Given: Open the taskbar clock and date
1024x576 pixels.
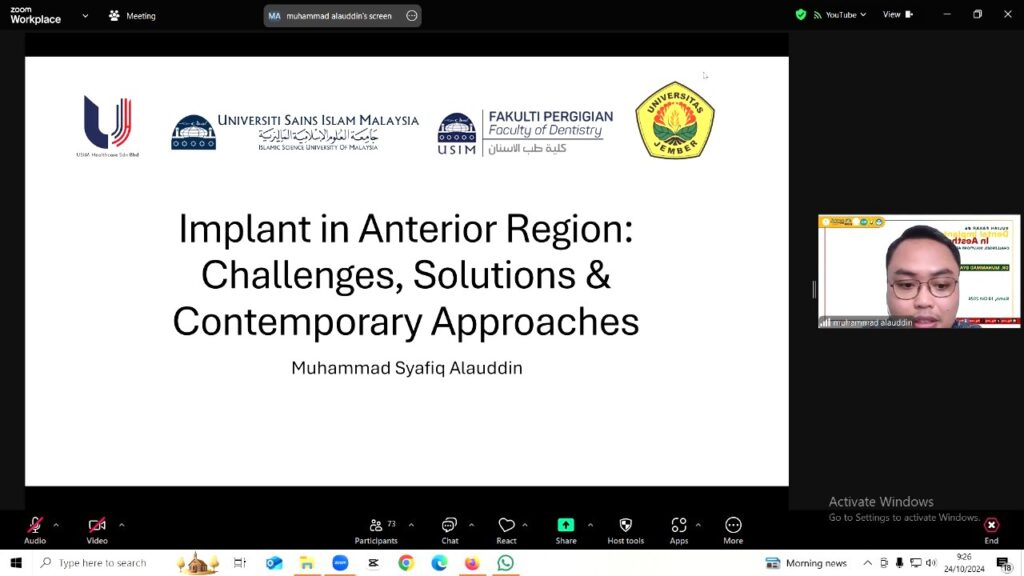Looking at the screenshot, I should pyautogui.click(x=964, y=563).
